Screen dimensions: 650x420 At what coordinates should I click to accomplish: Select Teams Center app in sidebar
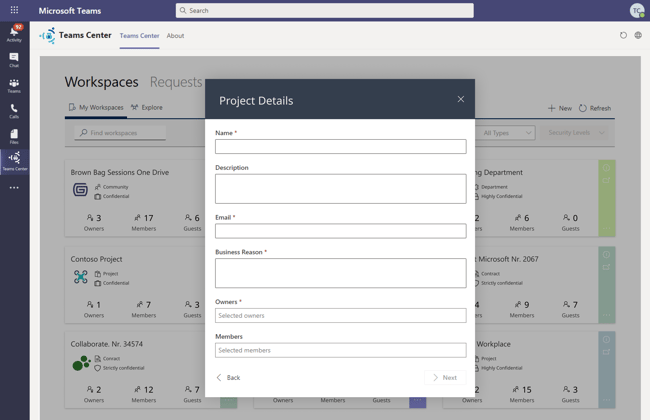click(15, 161)
